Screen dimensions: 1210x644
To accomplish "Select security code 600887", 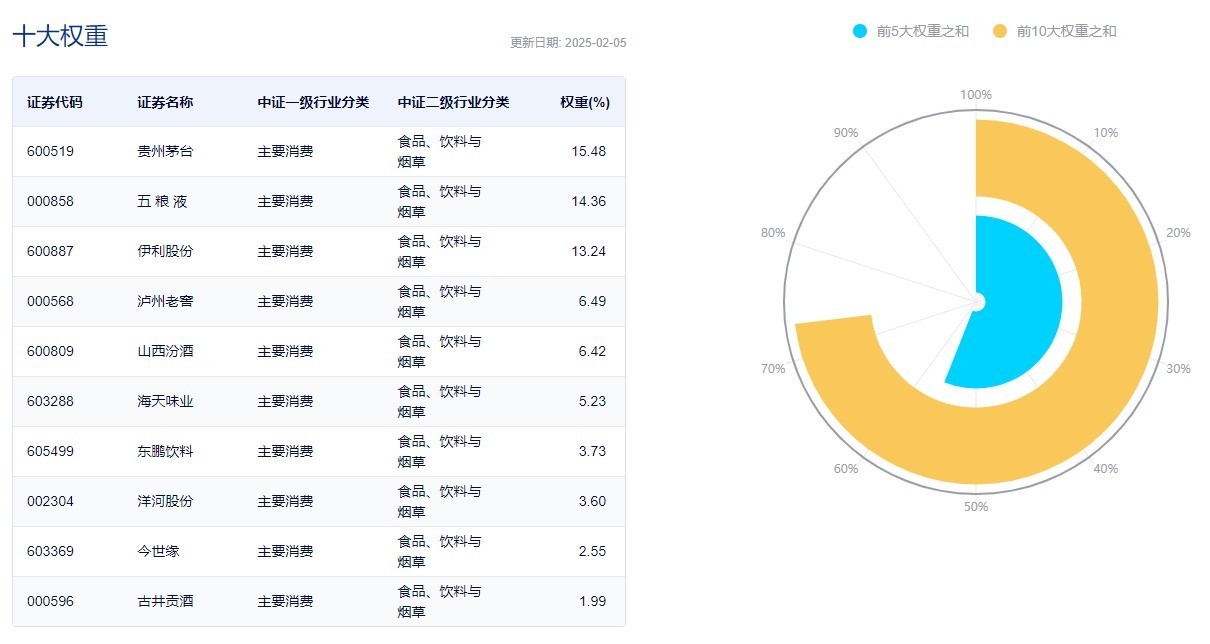I will click(x=50, y=251).
